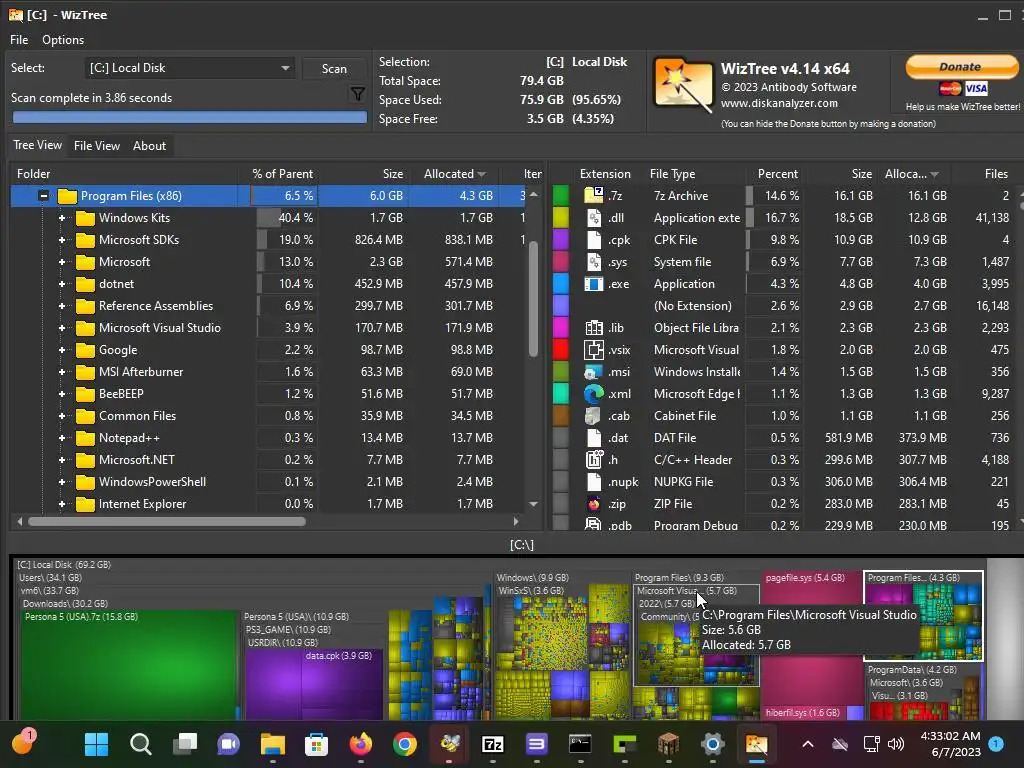The image size is (1024, 768).
Task: Click folder tree vertical scrollbar
Action: [x=534, y=299]
